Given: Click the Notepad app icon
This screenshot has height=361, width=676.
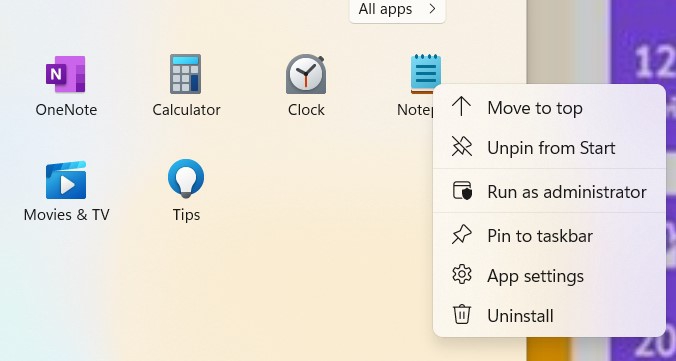Looking at the screenshot, I should [426, 74].
